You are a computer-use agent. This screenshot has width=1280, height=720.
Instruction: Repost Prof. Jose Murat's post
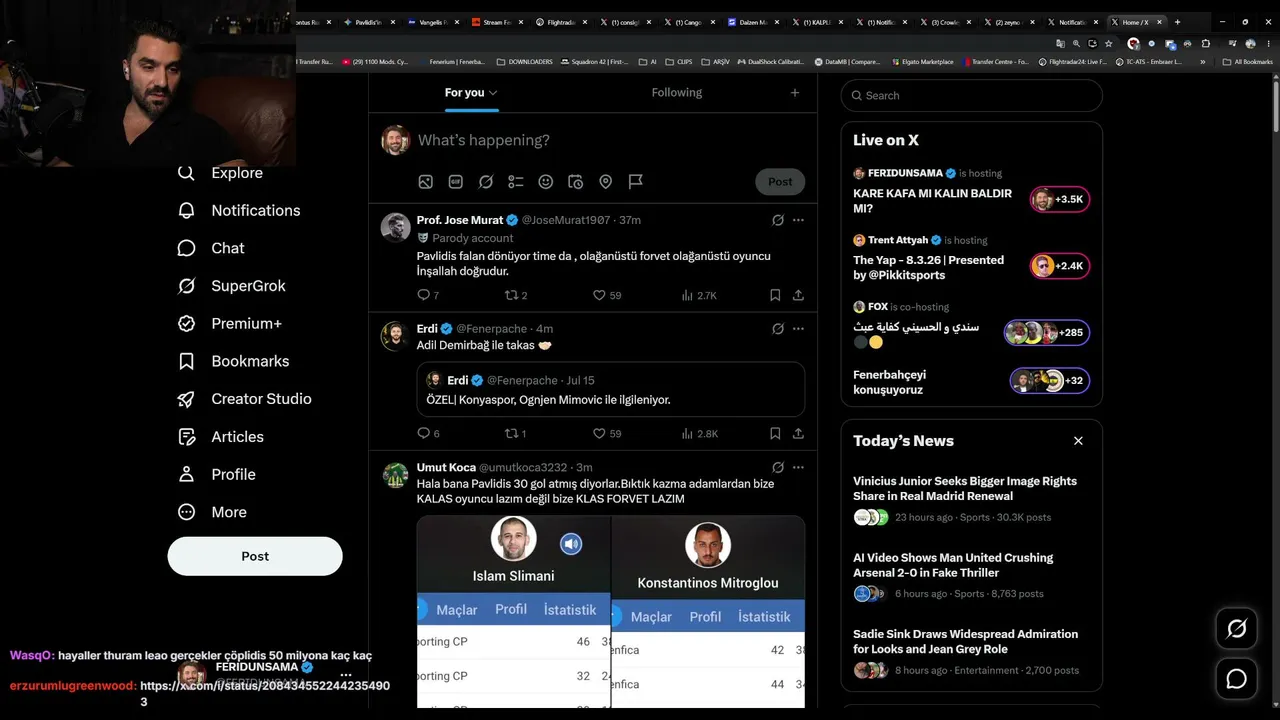(x=516, y=295)
